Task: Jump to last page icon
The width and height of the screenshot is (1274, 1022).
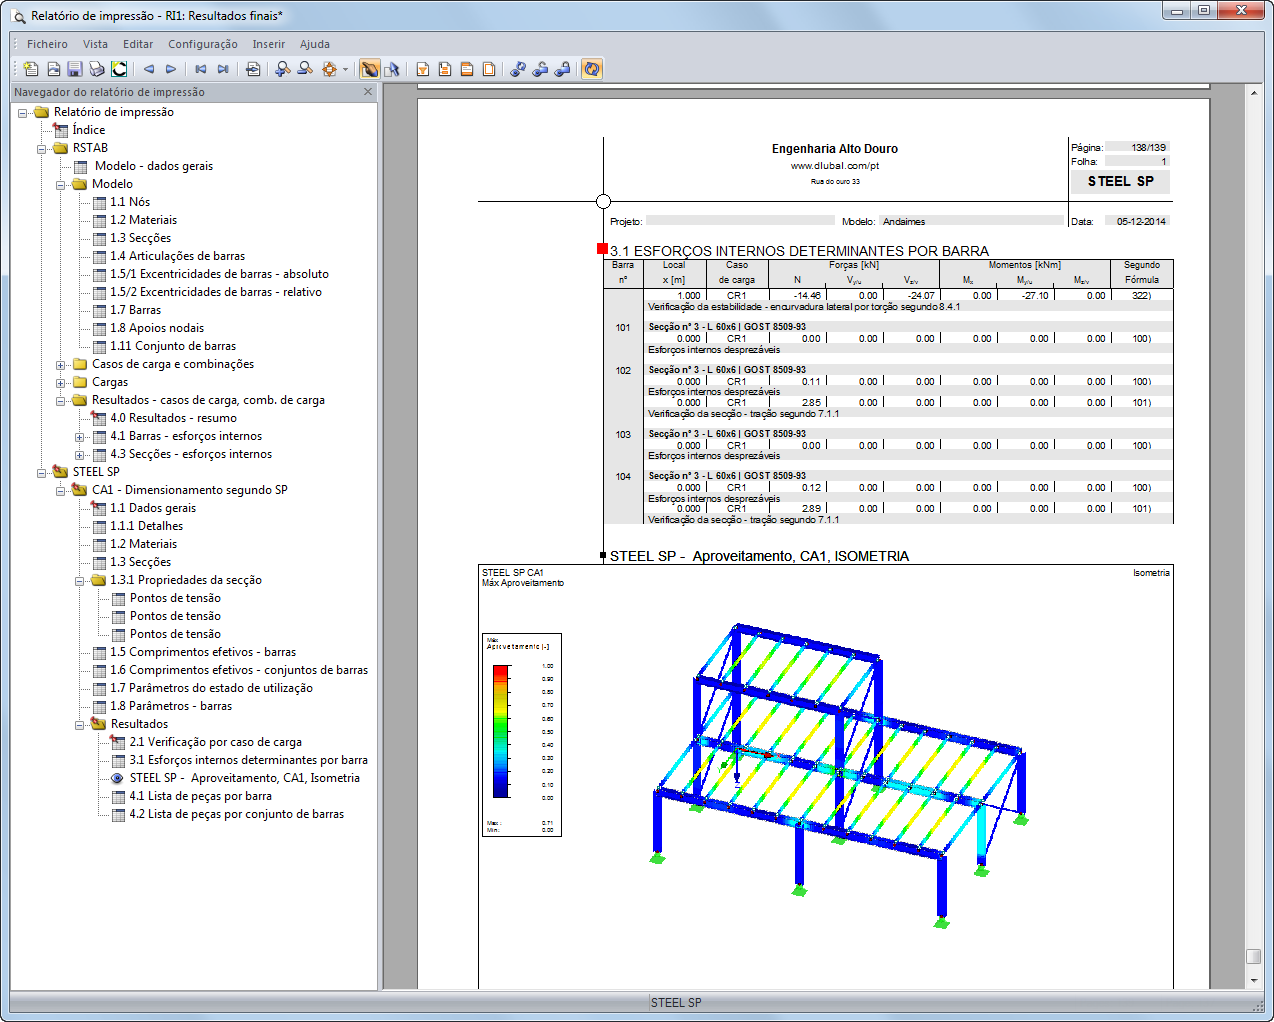Action: click(223, 69)
